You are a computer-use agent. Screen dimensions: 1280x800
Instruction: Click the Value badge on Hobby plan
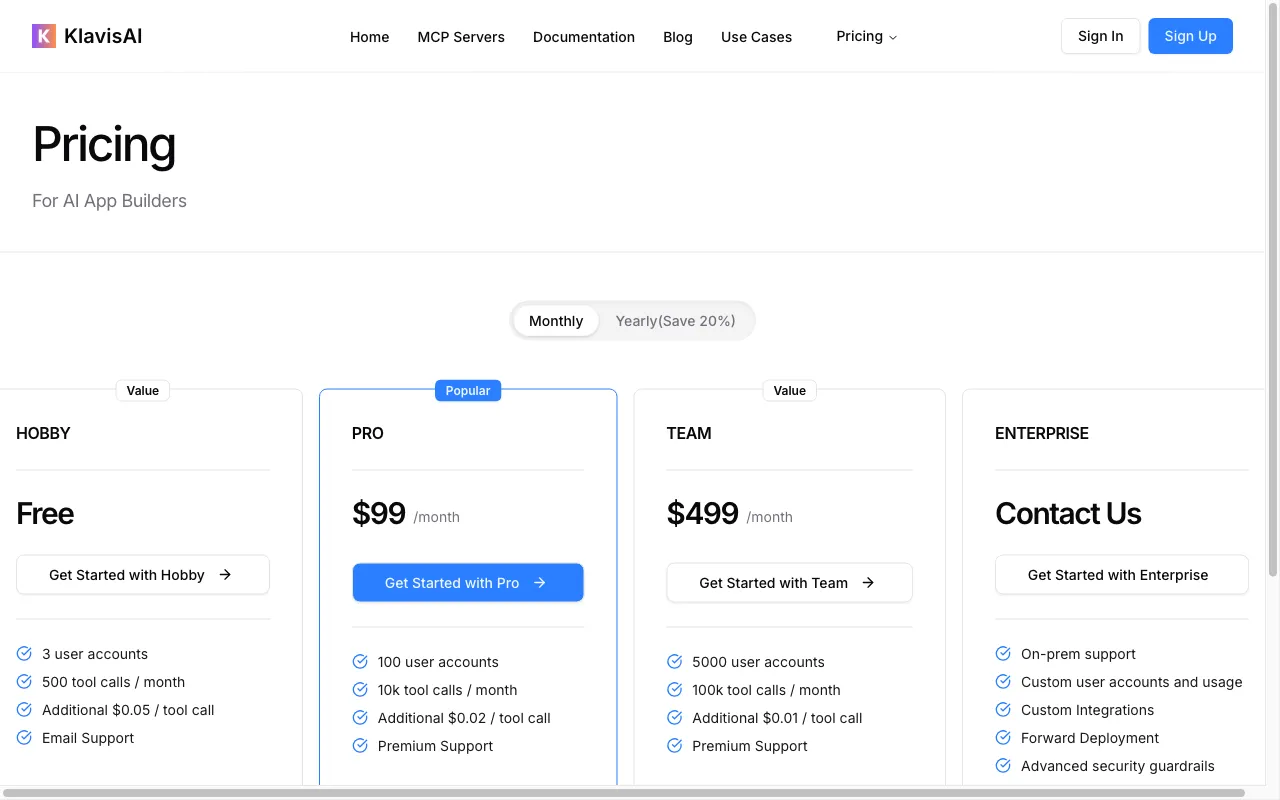click(143, 391)
